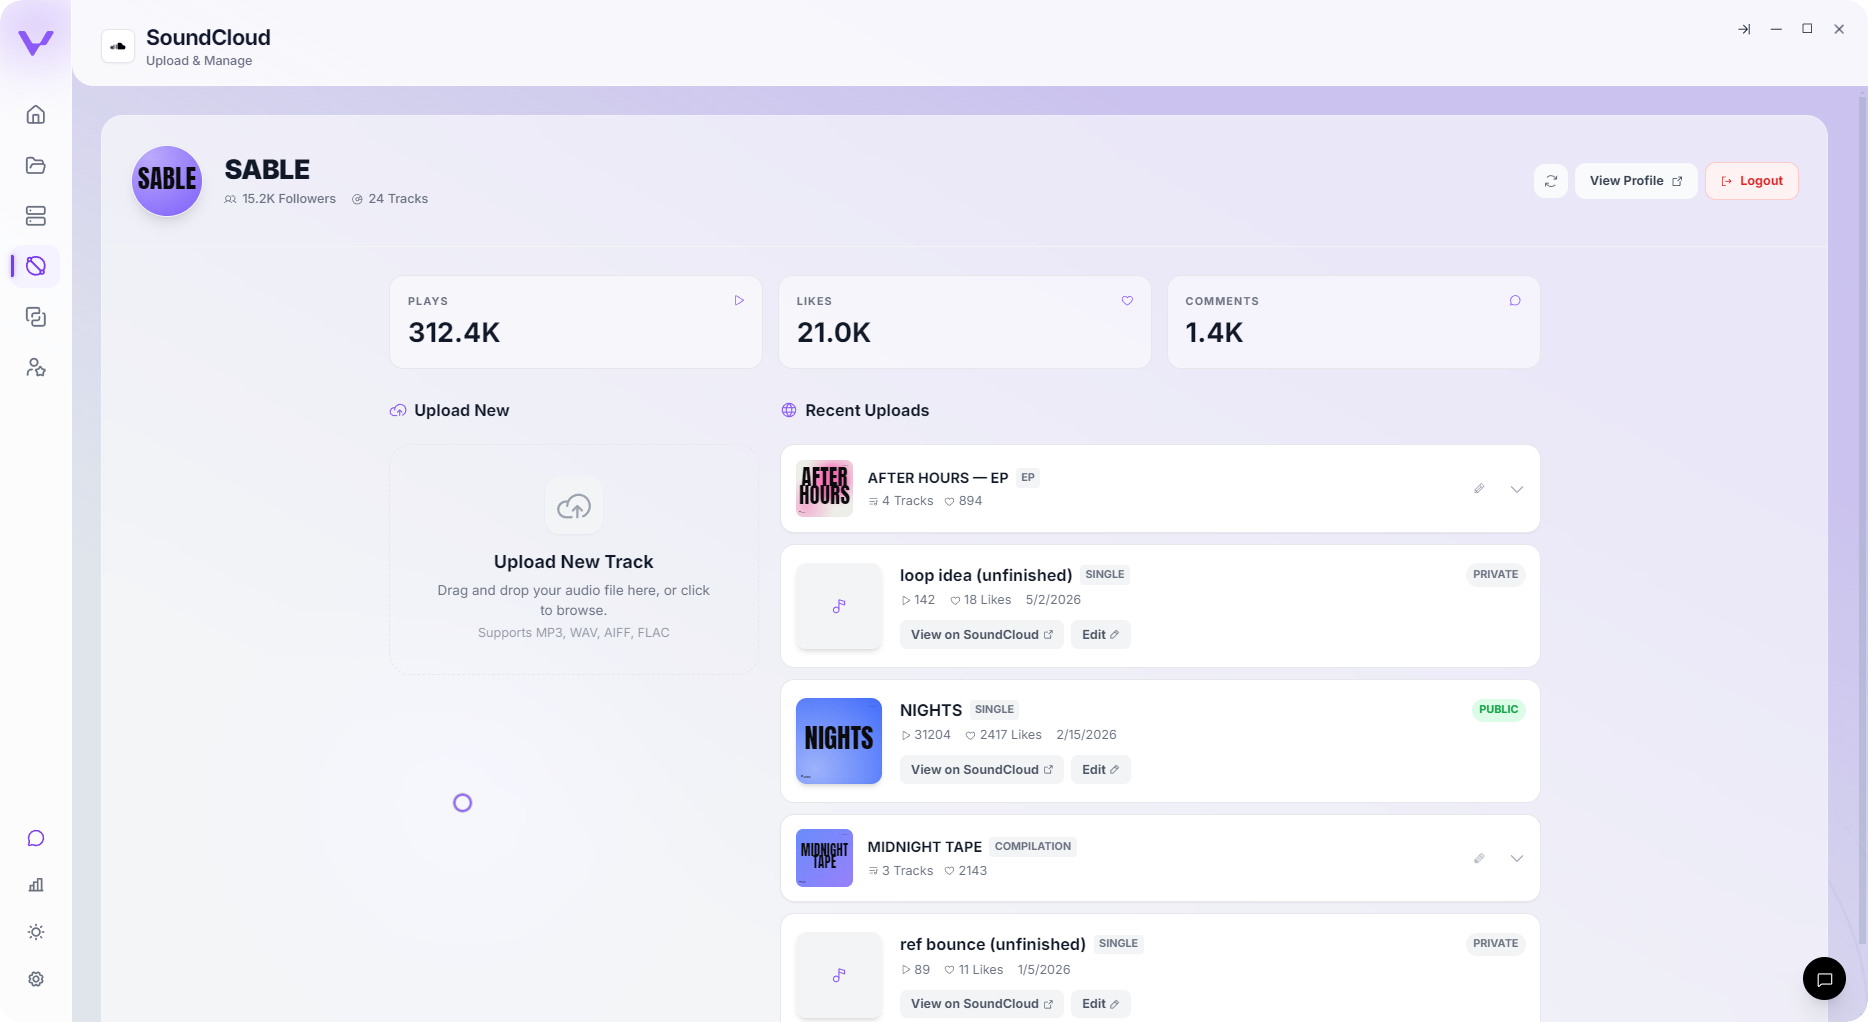Click the MIDNIGHT TAPE title
The image size is (1868, 1022).
pos(925,847)
